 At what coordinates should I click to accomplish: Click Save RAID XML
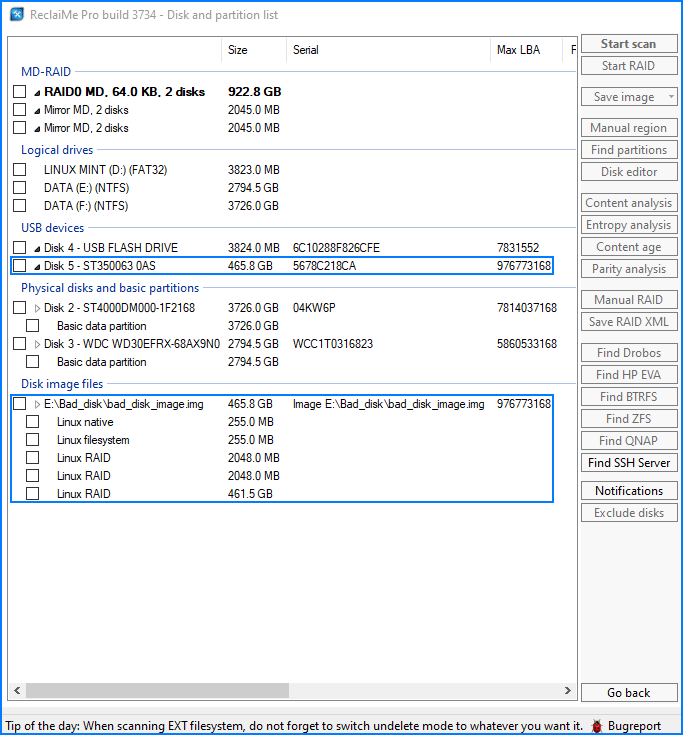coord(629,322)
